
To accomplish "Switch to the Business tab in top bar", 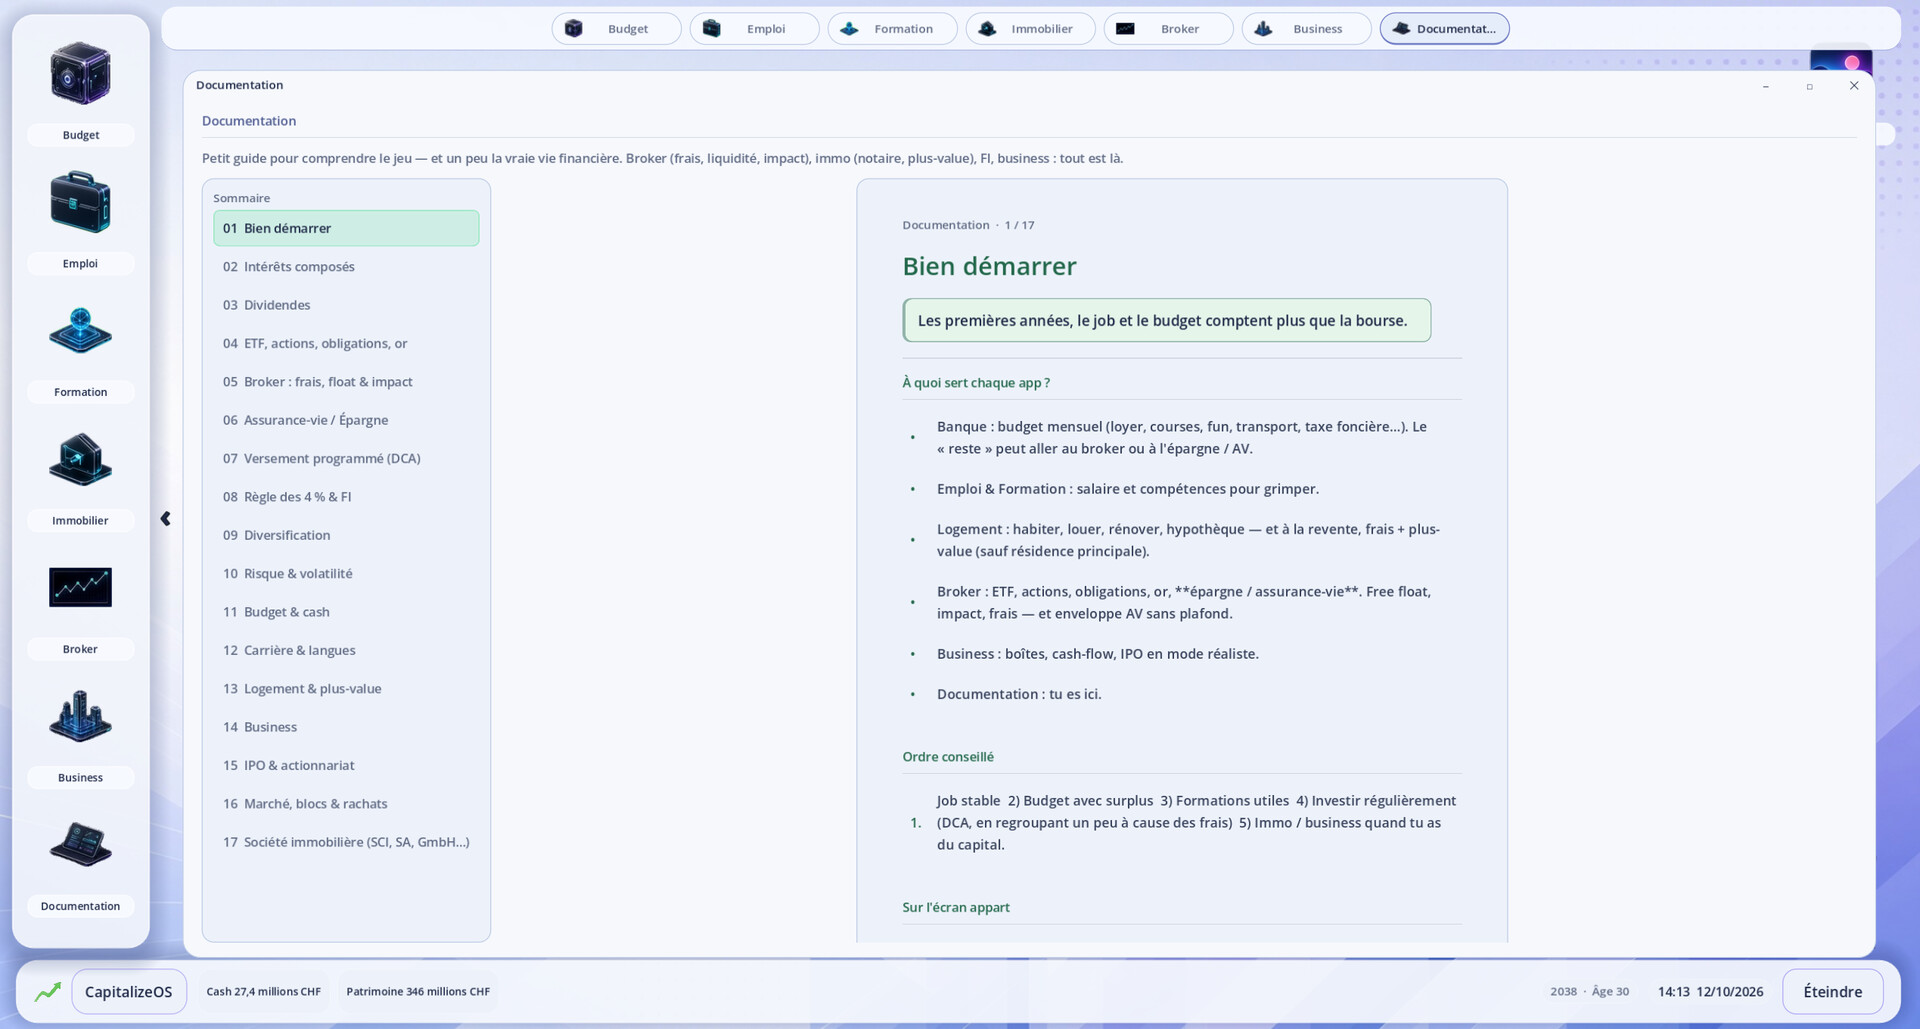I will [x=1306, y=29].
